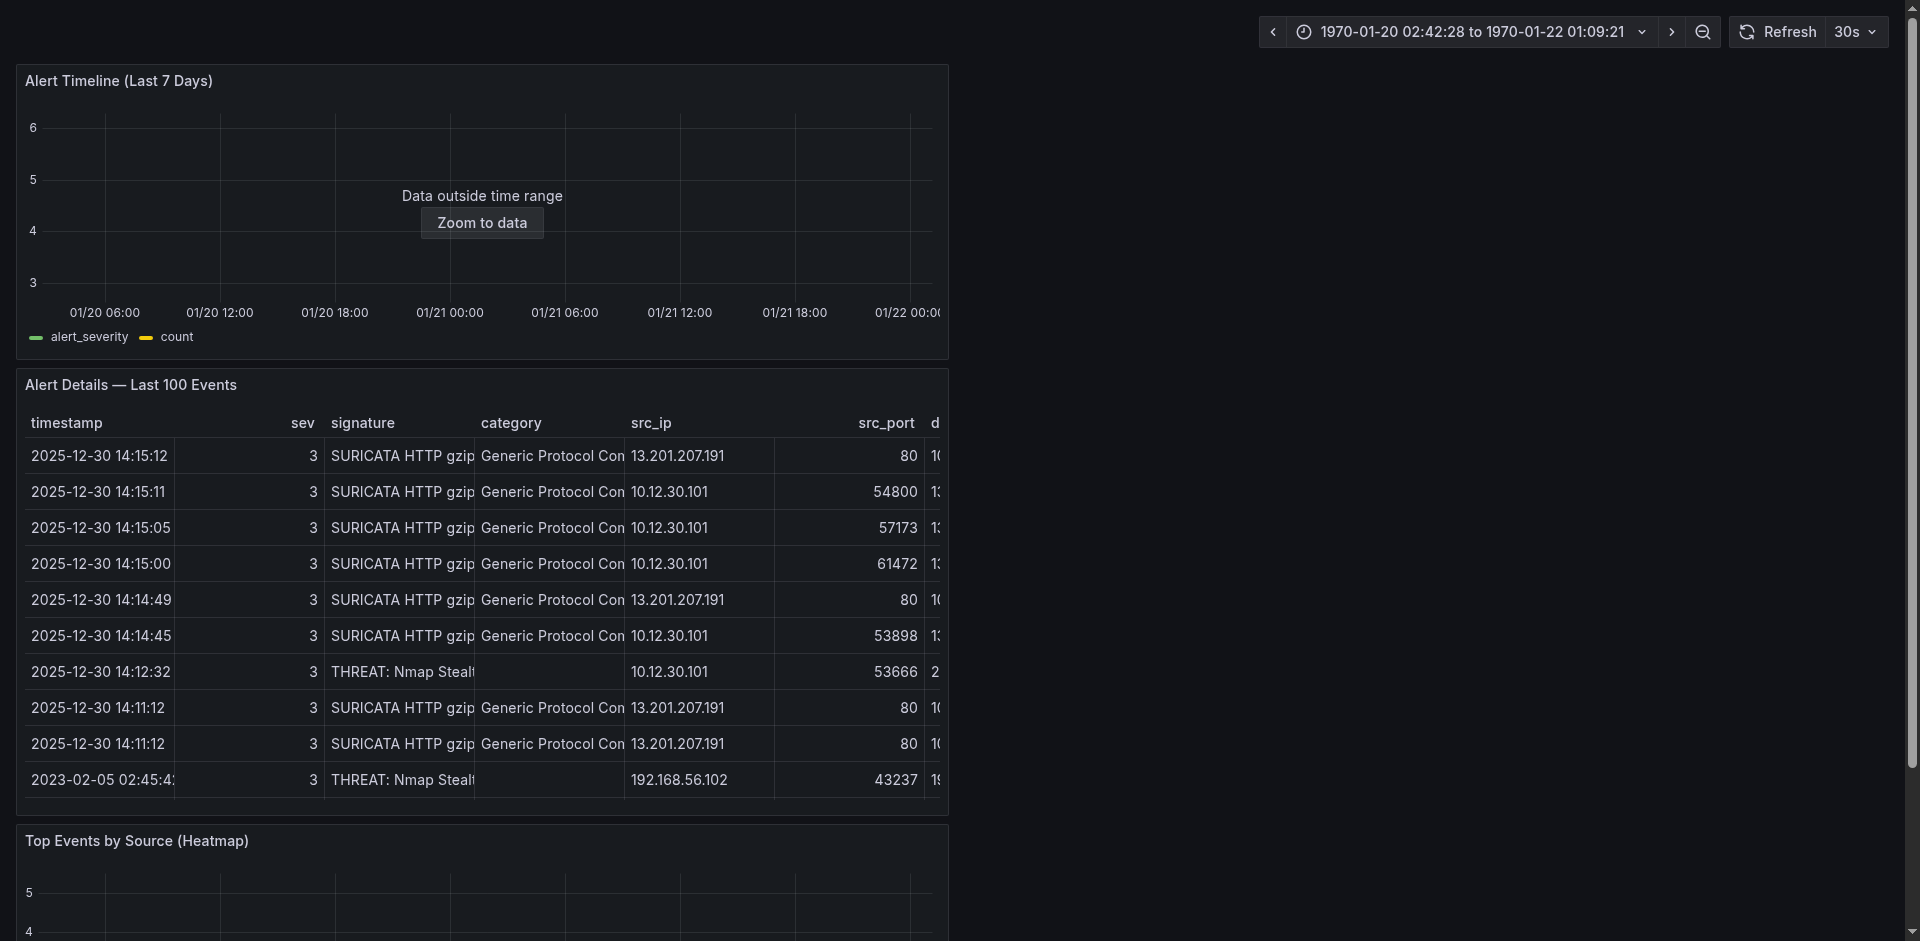Viewport: 1920px width, 941px height.
Task: Open color picker for count legend swatch
Action: tap(146, 338)
